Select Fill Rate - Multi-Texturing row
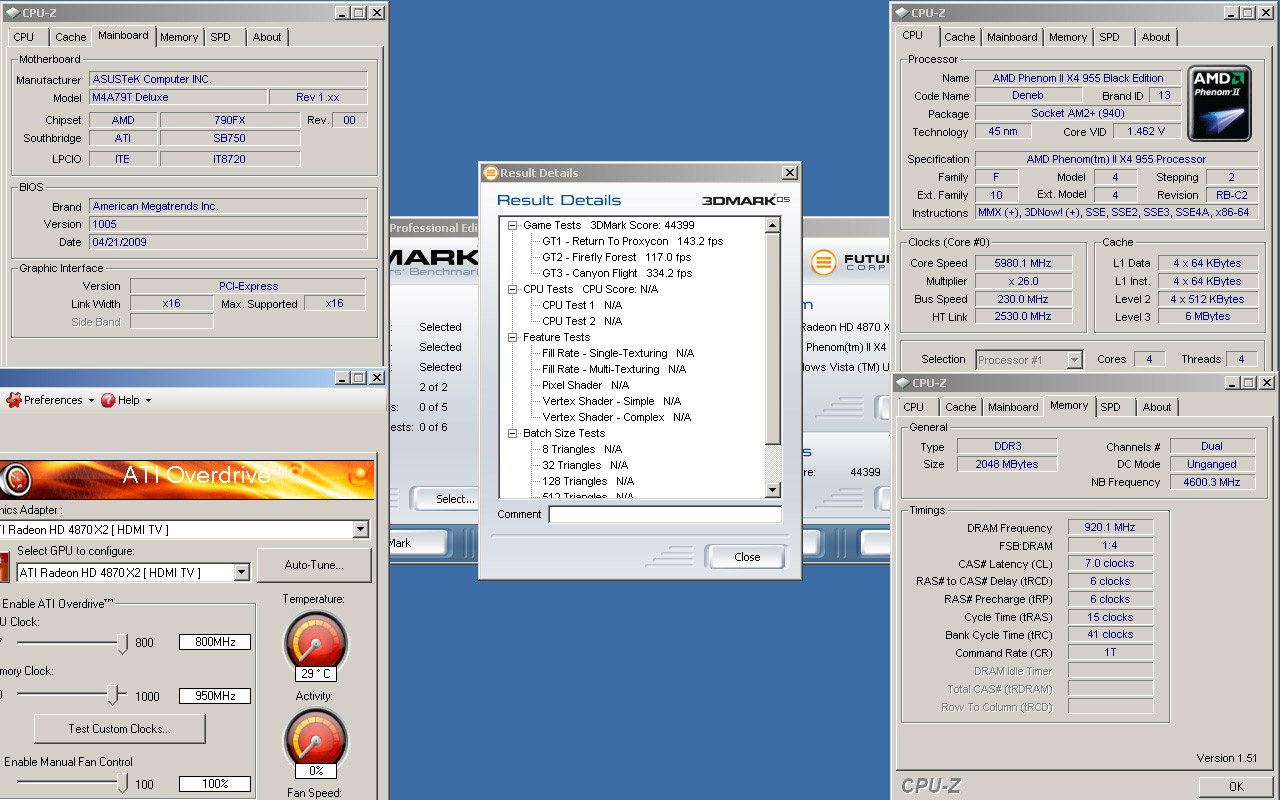1280x800 pixels. click(x=614, y=369)
